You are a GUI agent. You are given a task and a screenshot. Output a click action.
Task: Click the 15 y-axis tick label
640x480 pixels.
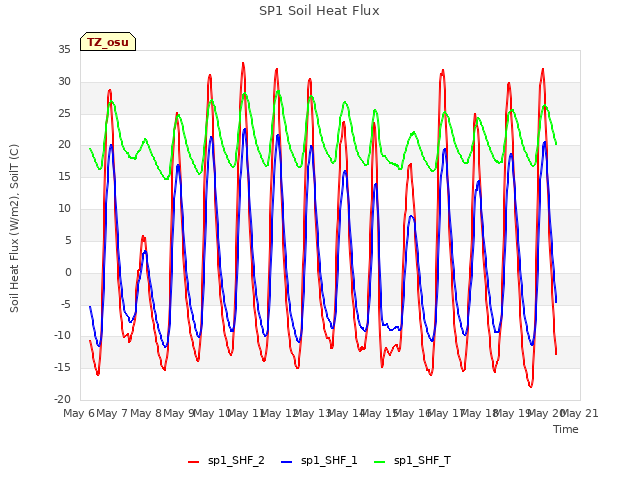point(64,176)
